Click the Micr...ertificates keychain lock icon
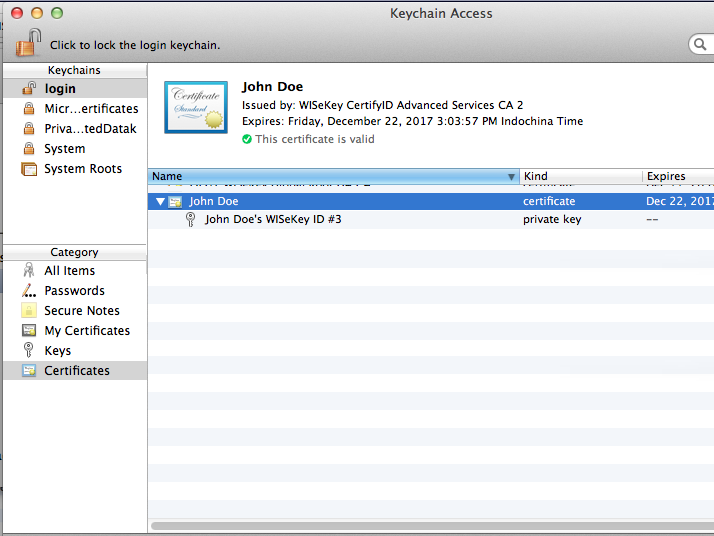The height and width of the screenshot is (536, 714). [x=29, y=108]
